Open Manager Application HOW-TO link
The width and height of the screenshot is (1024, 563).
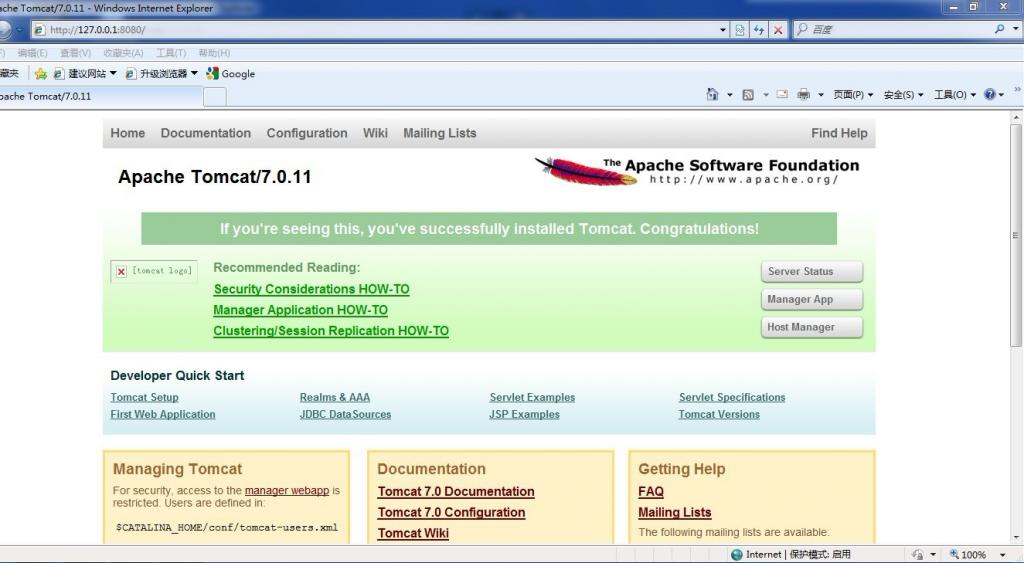300,310
